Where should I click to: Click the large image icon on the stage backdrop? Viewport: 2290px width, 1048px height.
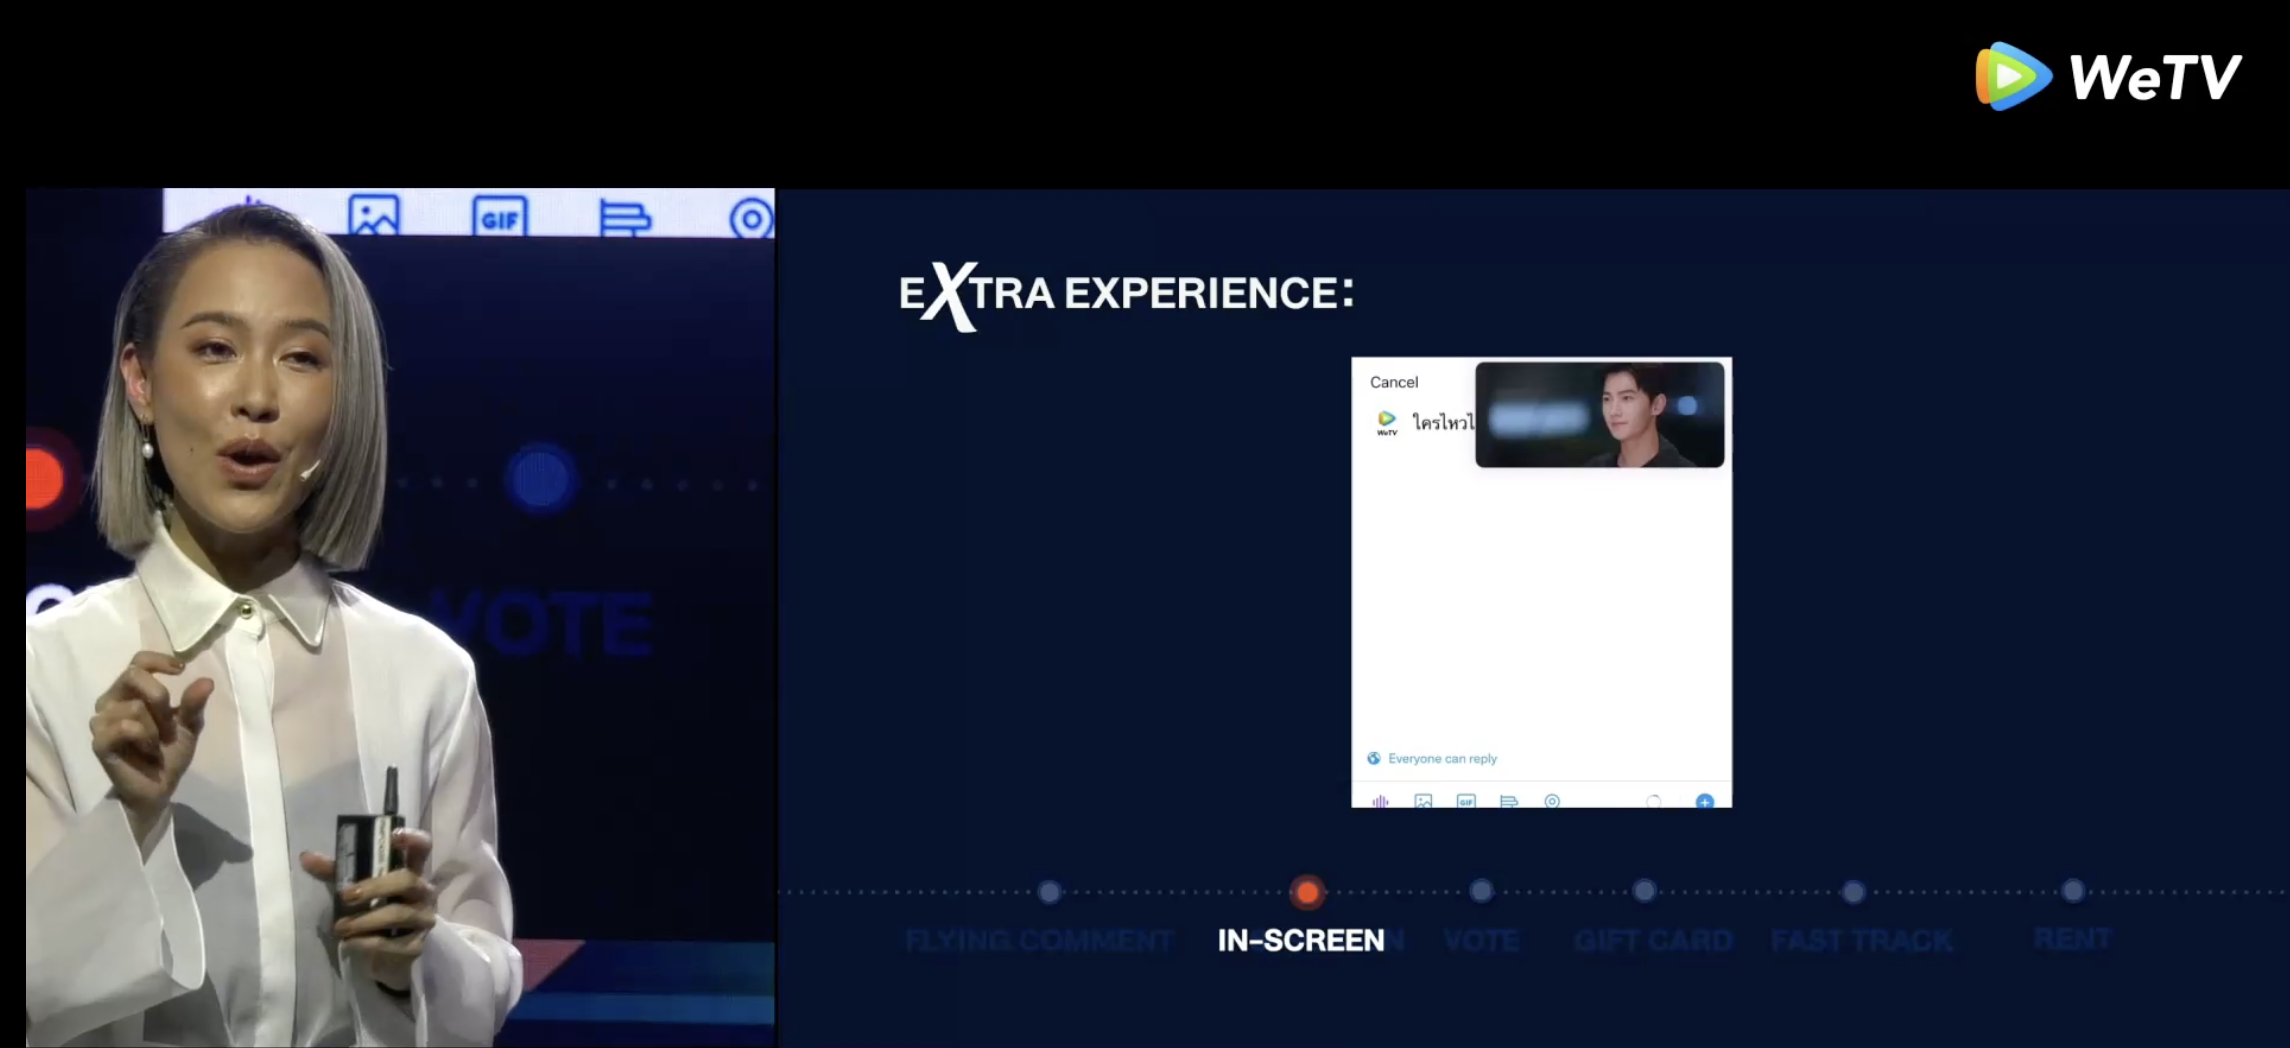point(374,214)
